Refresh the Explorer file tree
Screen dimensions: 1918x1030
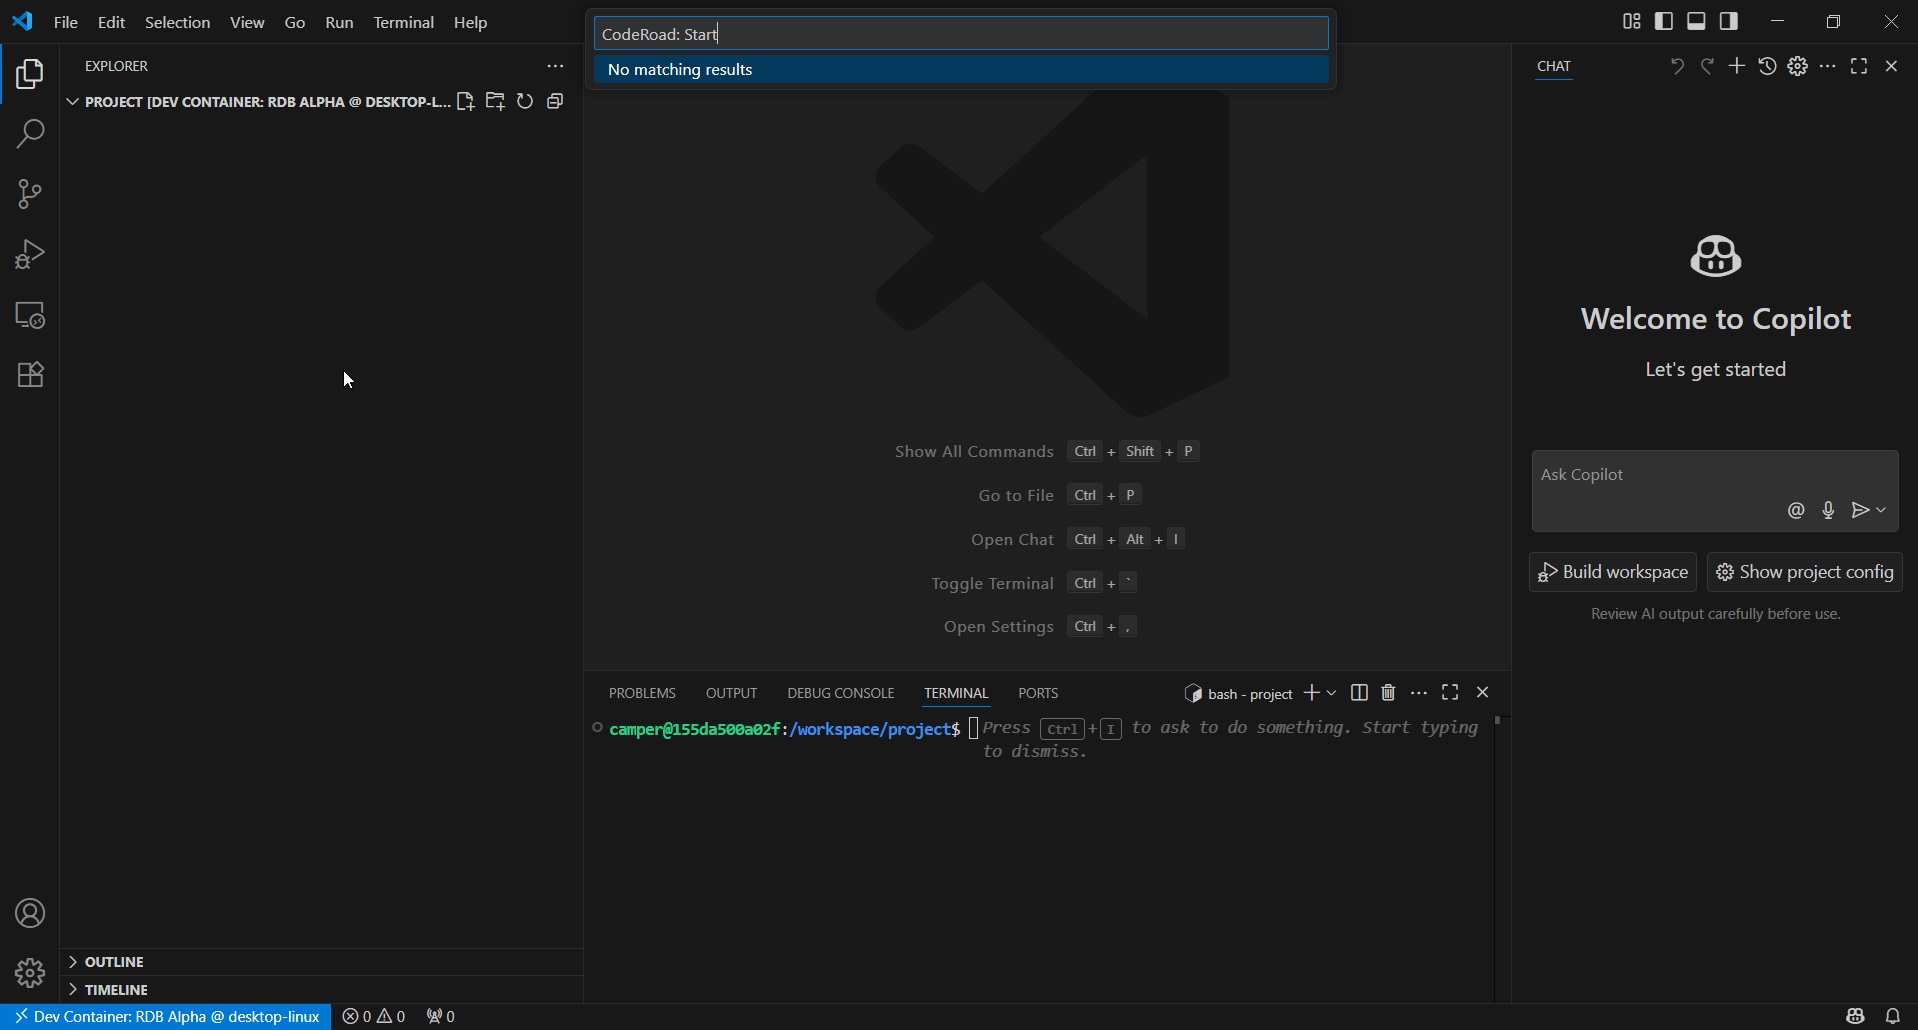(x=525, y=101)
